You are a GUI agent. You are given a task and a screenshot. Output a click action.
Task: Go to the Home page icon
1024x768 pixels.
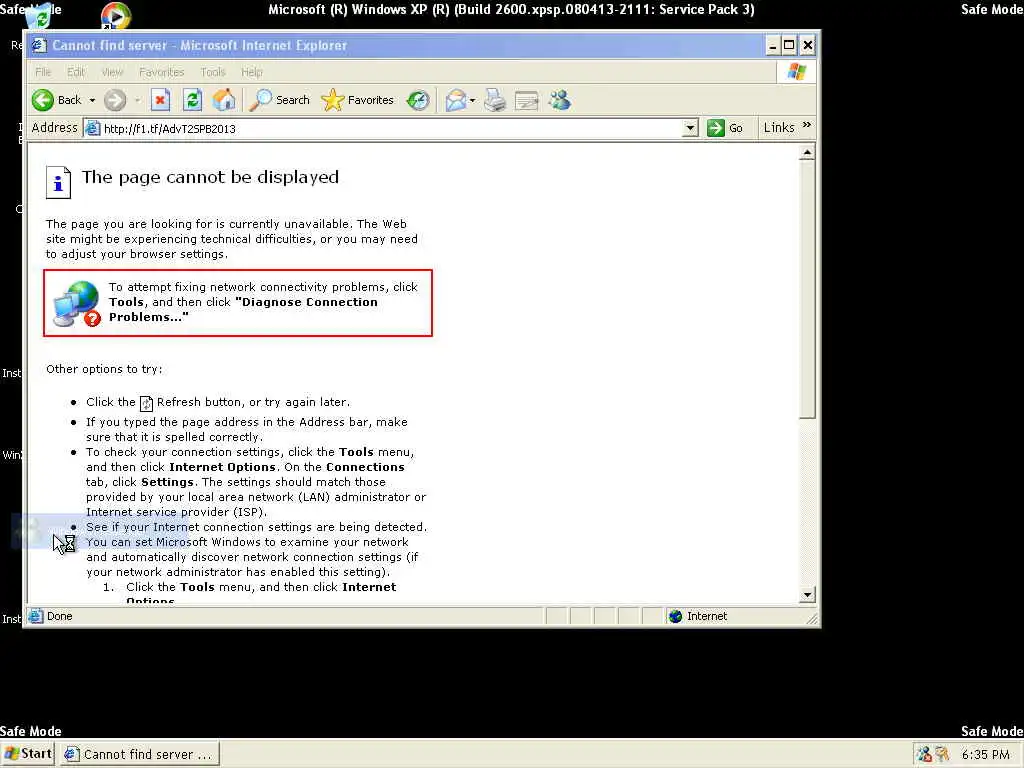(224, 100)
